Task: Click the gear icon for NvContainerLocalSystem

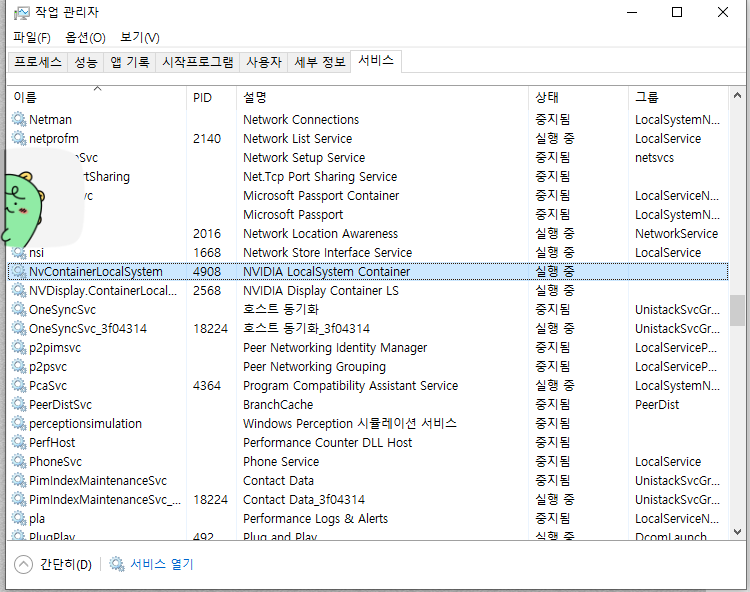Action: (x=19, y=271)
